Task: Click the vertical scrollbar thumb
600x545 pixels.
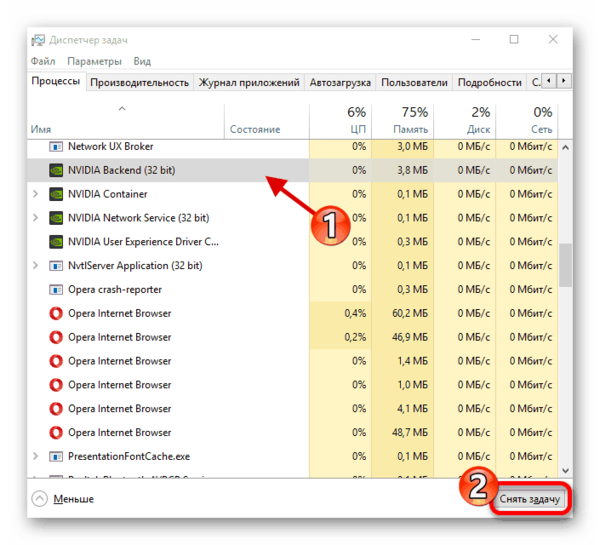Action: pos(565,265)
